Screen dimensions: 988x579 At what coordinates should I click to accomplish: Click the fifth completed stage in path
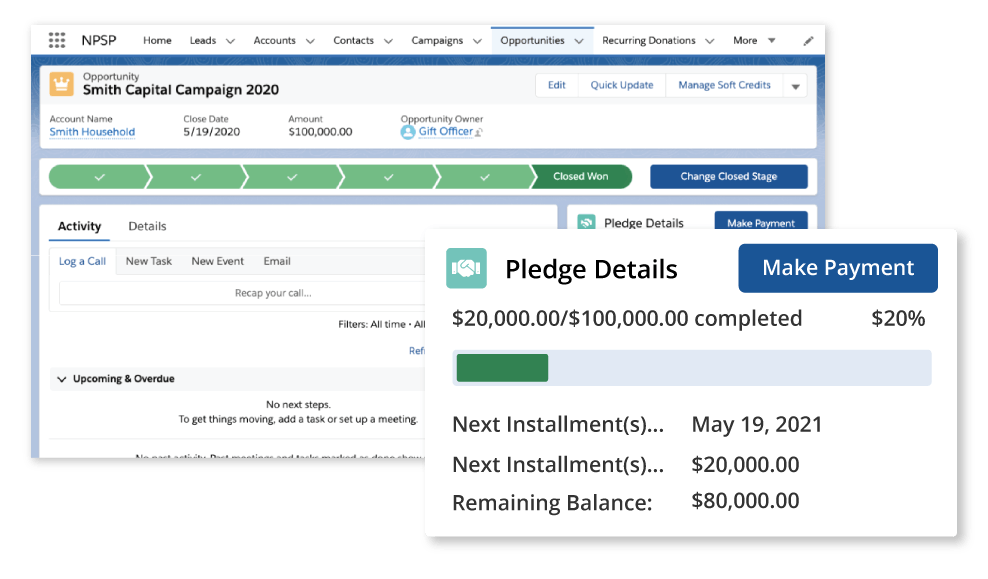click(485, 177)
